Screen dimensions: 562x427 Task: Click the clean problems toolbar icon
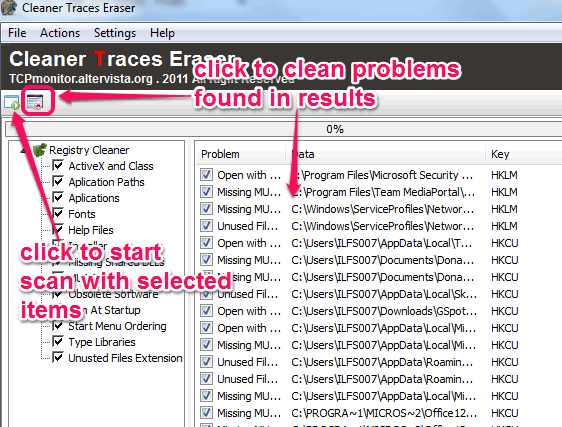pyautogui.click(x=35, y=102)
